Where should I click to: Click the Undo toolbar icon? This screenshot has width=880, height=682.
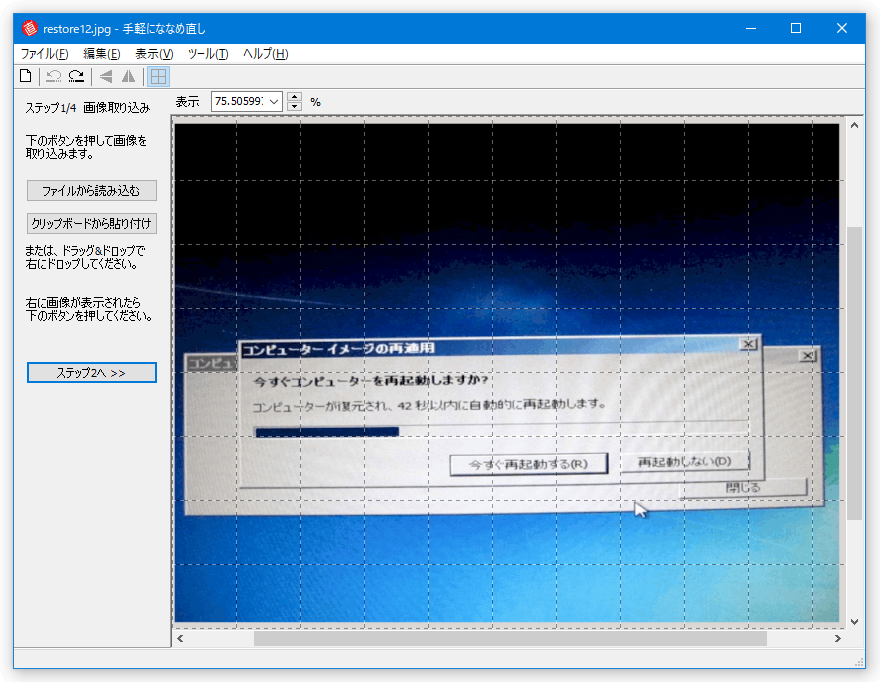click(54, 76)
